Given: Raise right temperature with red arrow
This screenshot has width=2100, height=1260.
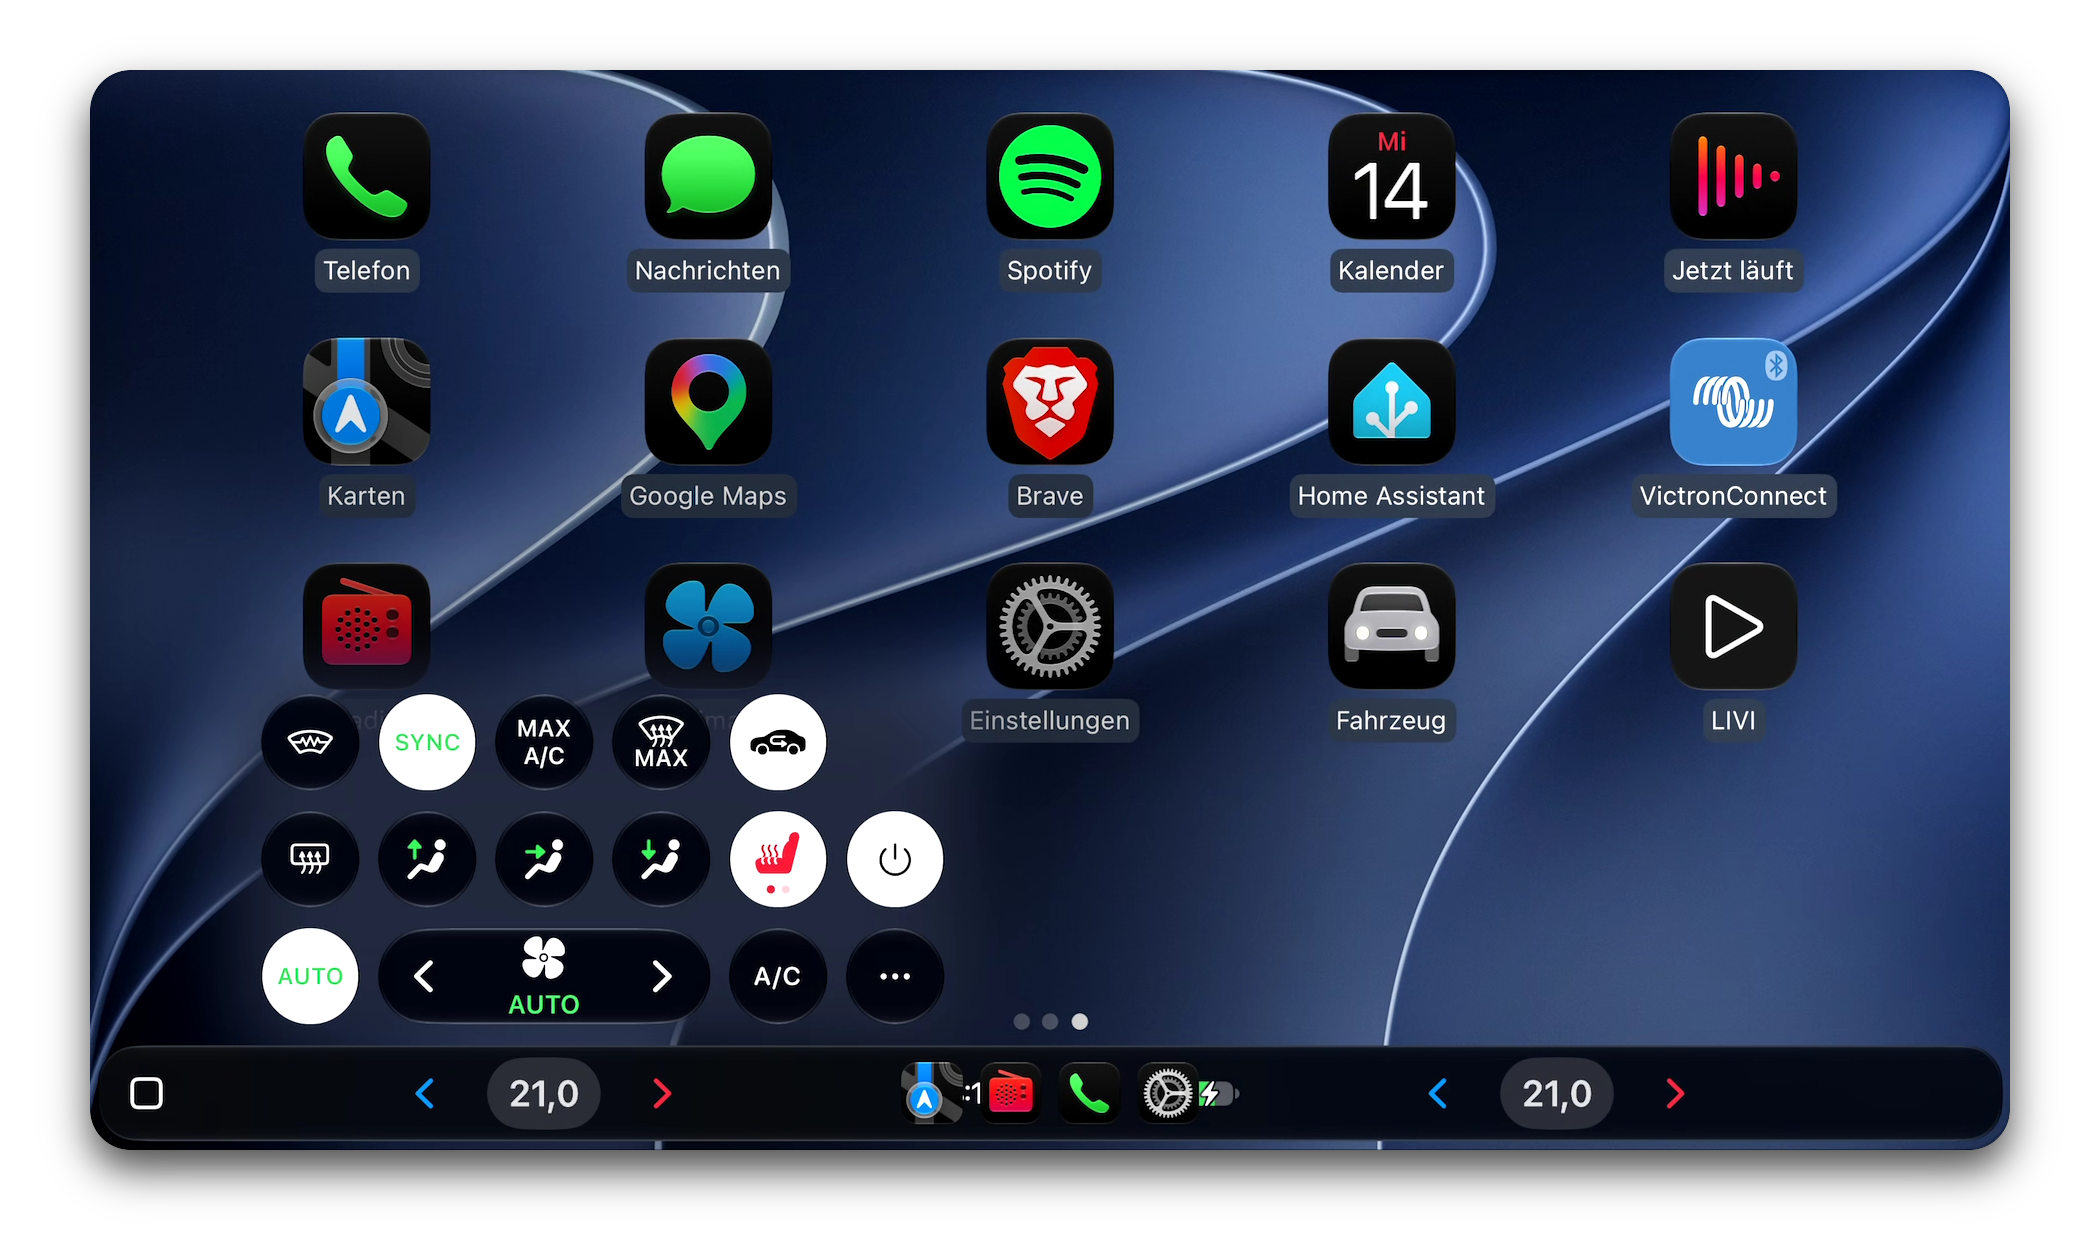Looking at the screenshot, I should (x=1675, y=1093).
